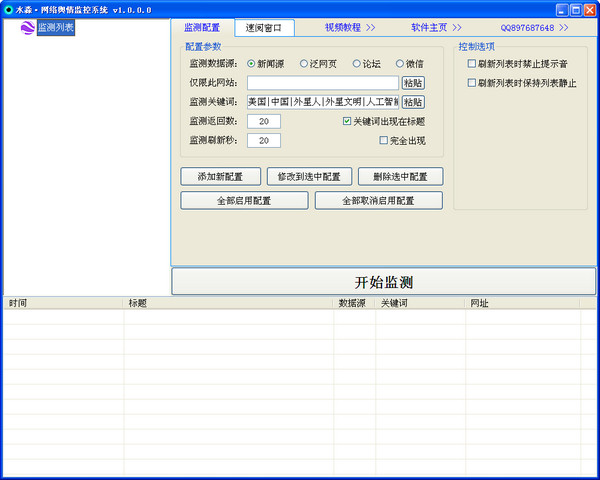Close the application window
This screenshot has width=600, height=480.
[590, 10]
